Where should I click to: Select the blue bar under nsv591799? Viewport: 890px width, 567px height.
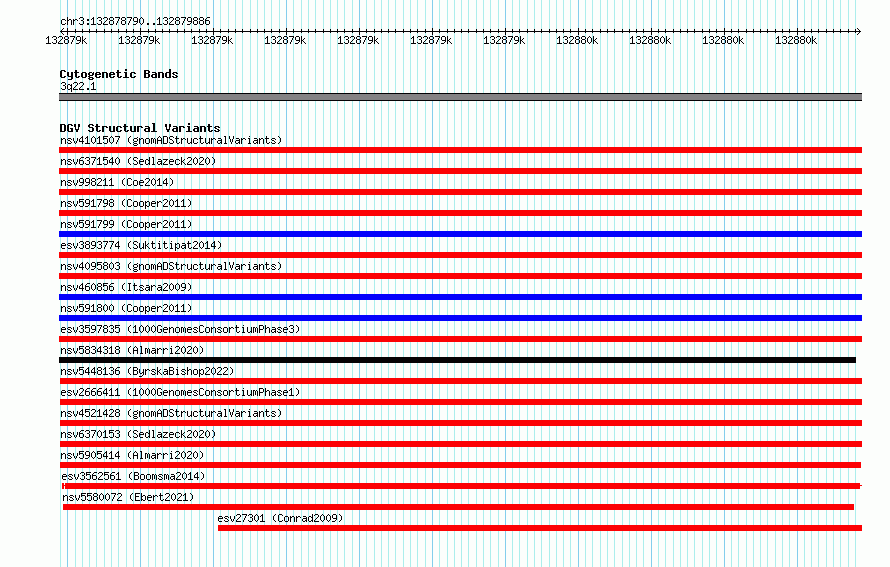pos(460,234)
